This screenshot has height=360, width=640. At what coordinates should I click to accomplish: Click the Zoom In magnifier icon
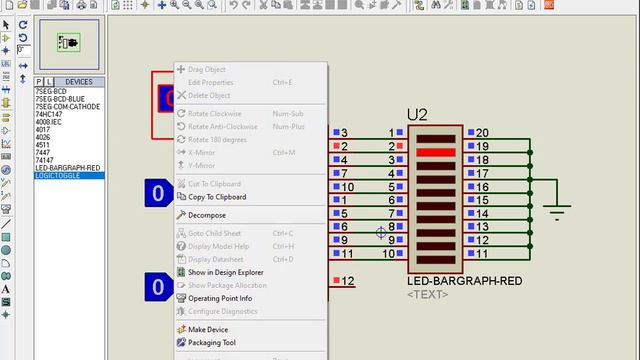(174, 5)
